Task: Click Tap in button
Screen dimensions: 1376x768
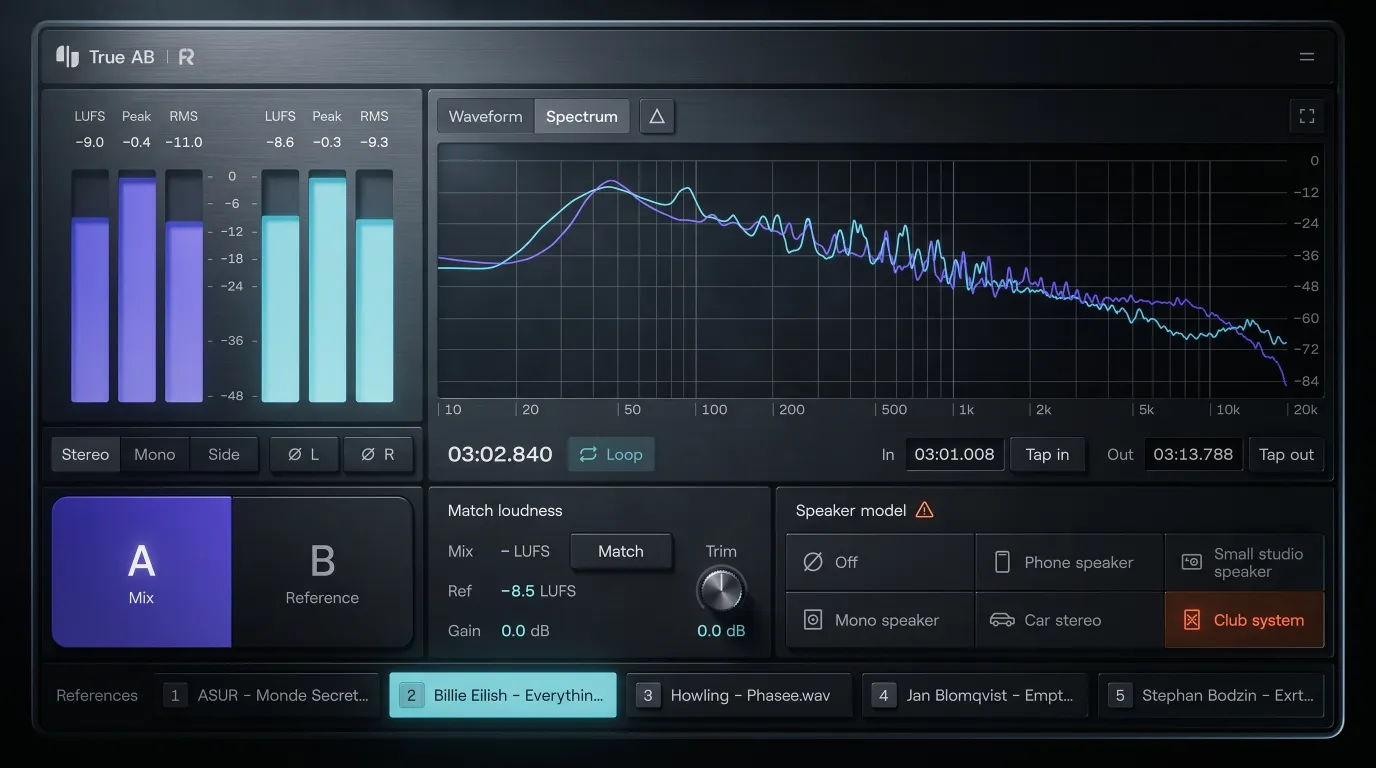Action: click(x=1047, y=454)
